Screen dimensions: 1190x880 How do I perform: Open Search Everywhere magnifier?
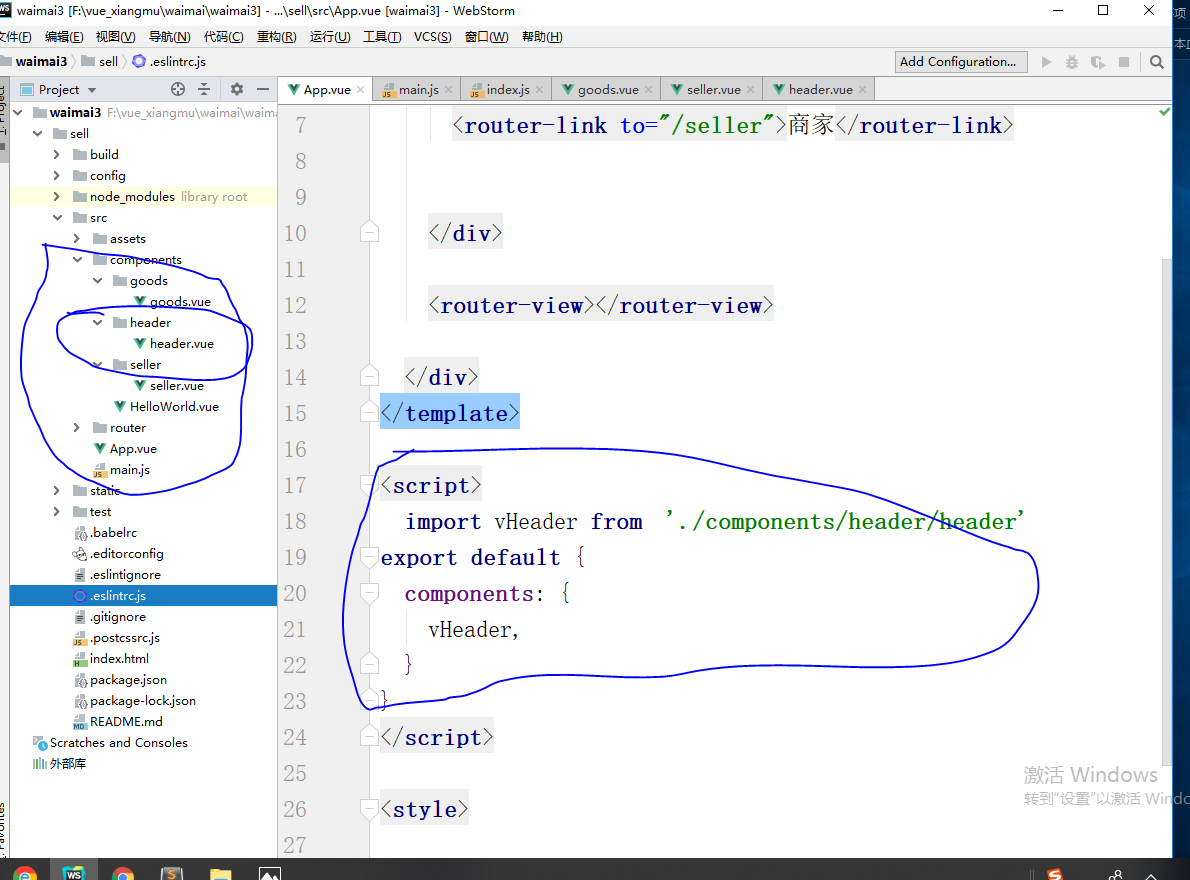[x=1157, y=61]
